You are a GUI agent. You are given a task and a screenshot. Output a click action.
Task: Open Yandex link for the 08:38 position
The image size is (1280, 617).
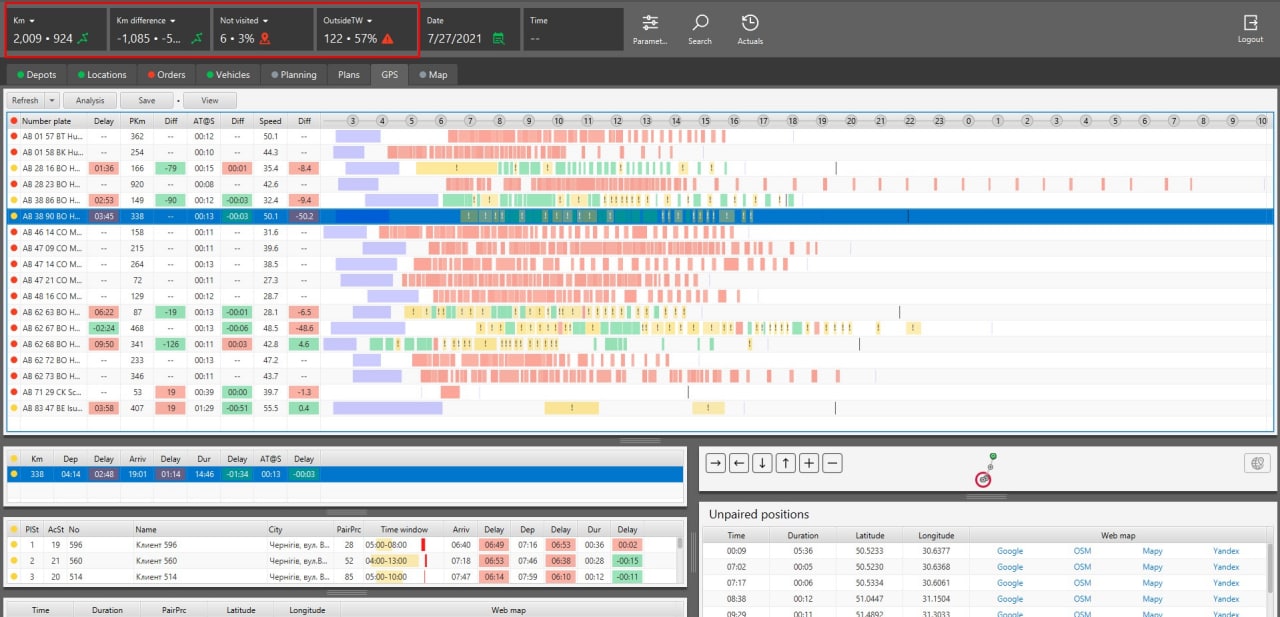point(1226,599)
